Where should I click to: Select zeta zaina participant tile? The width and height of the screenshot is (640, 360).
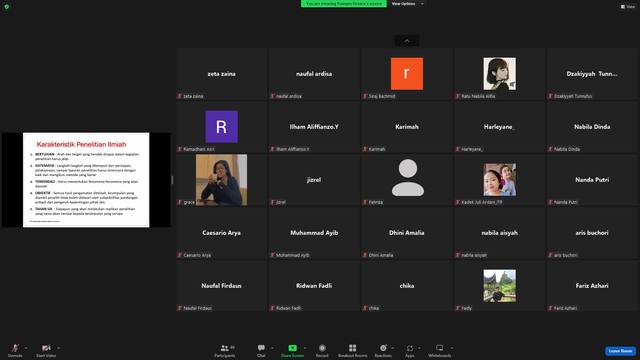[x=222, y=74]
